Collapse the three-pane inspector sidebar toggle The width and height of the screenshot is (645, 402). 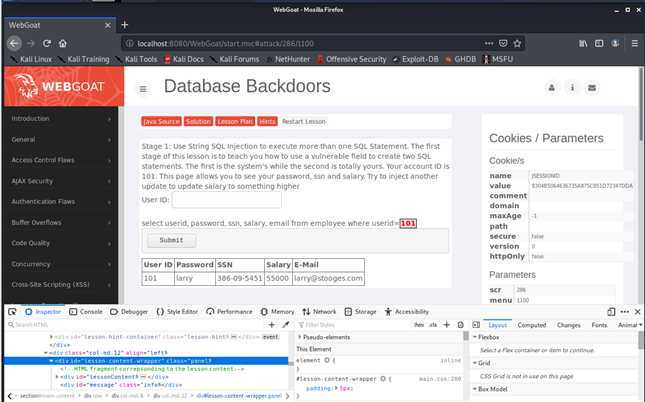point(476,325)
